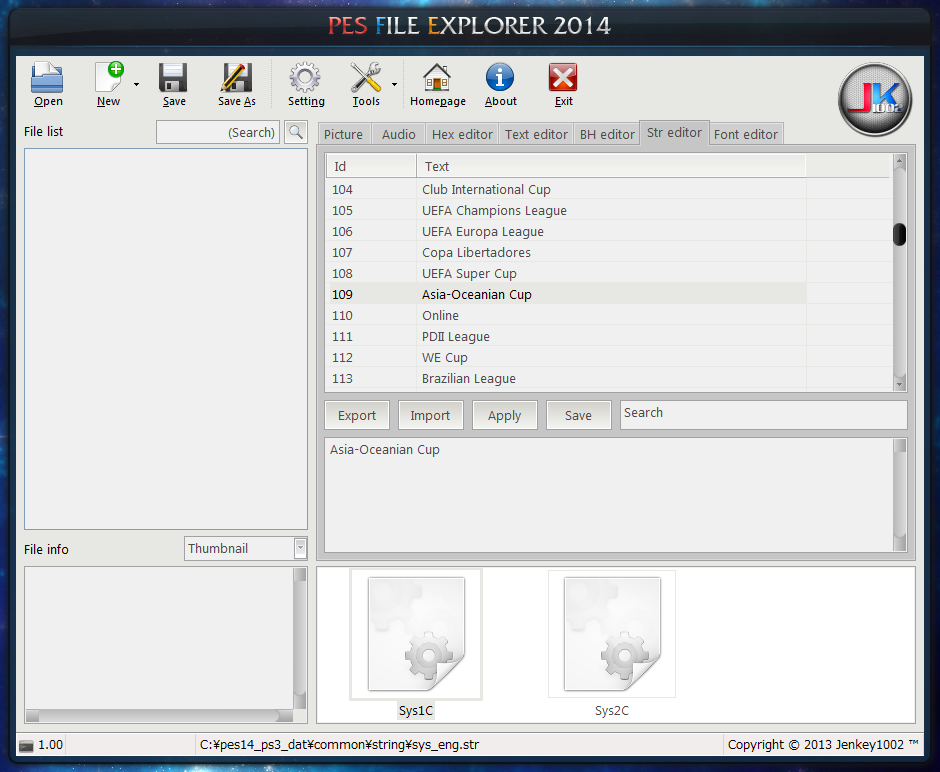The height and width of the screenshot is (772, 940).
Task: Select row Brazilian League
Action: click(566, 378)
